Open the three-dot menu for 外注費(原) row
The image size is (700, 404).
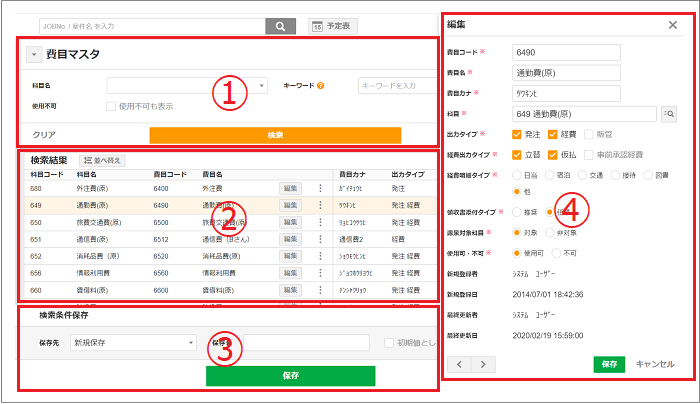pos(321,187)
